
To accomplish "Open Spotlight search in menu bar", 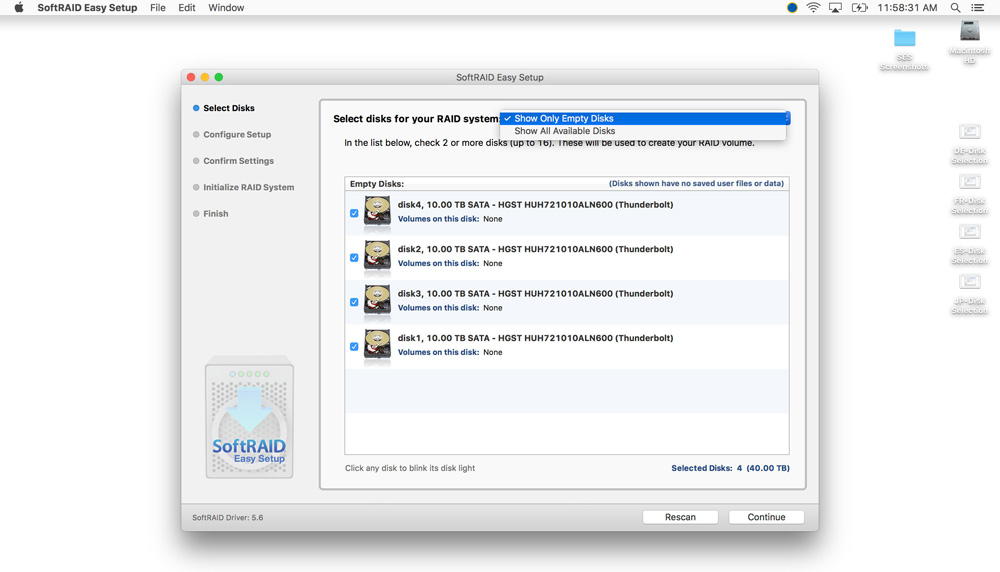I will [x=955, y=8].
